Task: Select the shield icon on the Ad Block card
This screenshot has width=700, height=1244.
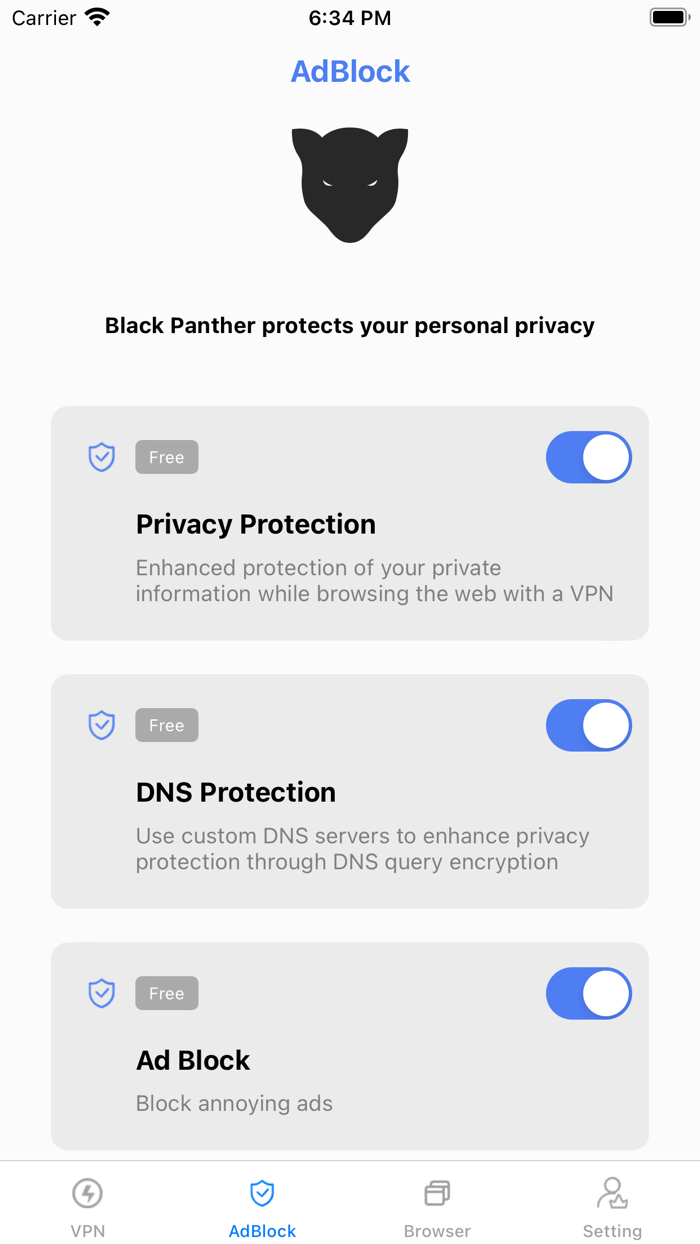Action: [101, 993]
